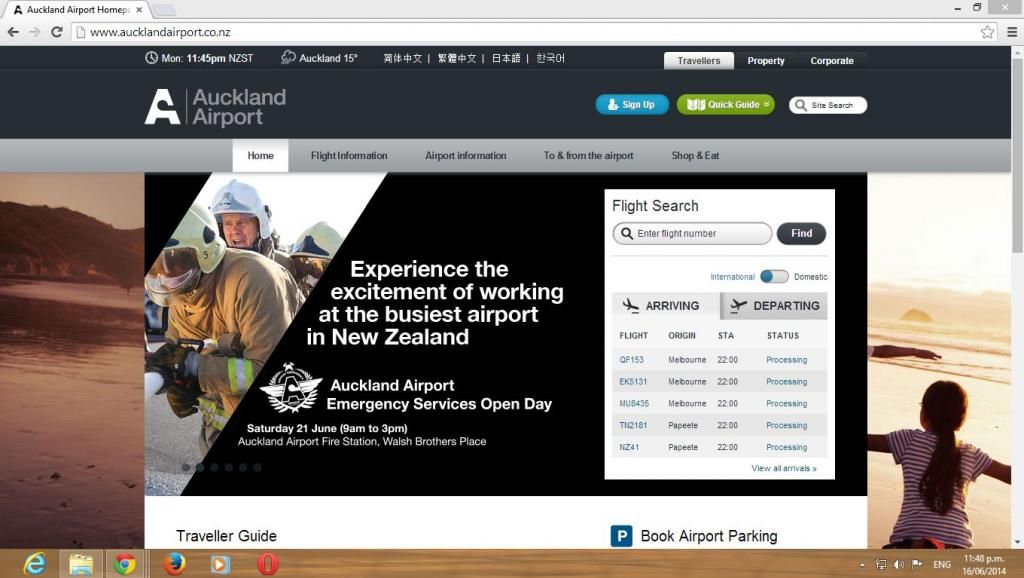Select the first carousel slide dot
Image resolution: width=1024 pixels, height=578 pixels.
(186, 467)
